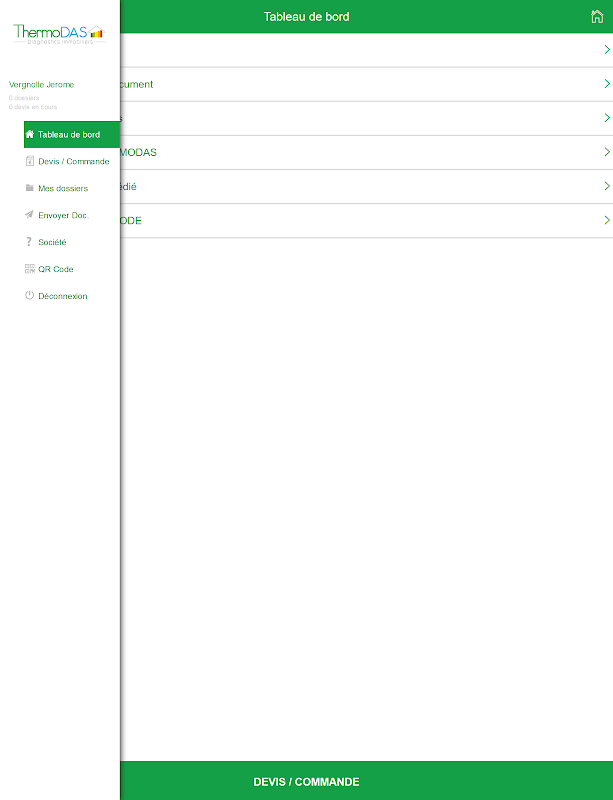Click the power icon beside Déconnexion
Screen dimensions: 613x800
(x=30, y=295)
